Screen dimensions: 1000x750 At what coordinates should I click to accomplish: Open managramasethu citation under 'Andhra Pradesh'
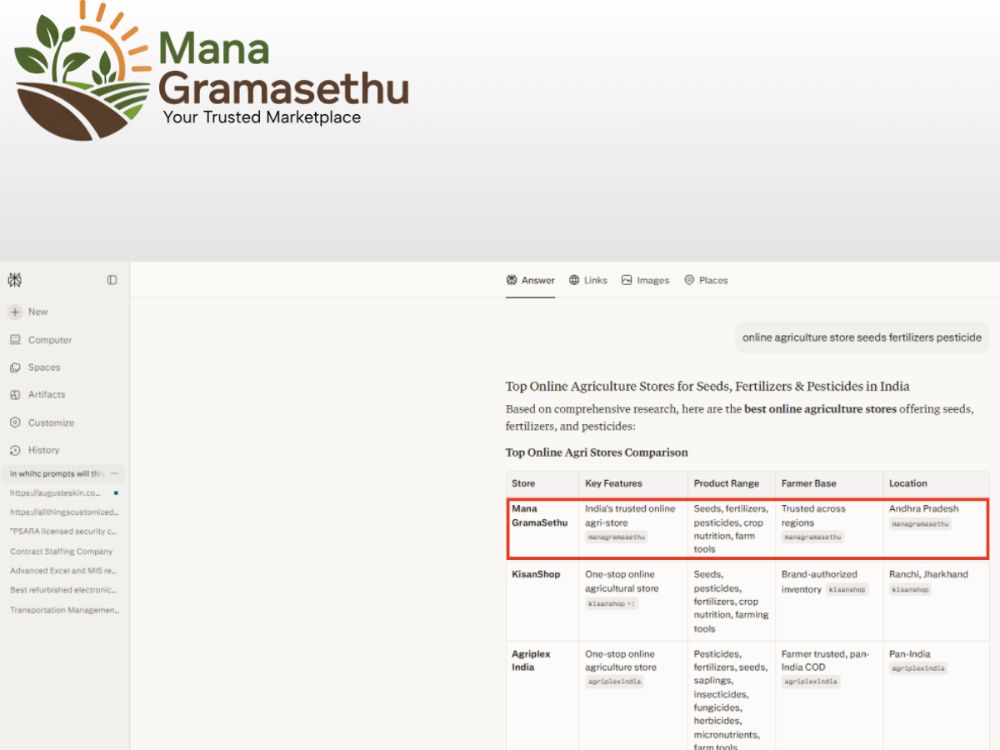920,524
